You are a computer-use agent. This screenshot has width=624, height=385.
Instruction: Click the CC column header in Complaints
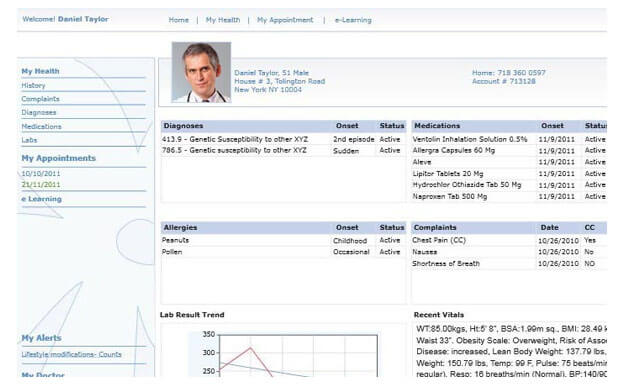coord(589,228)
